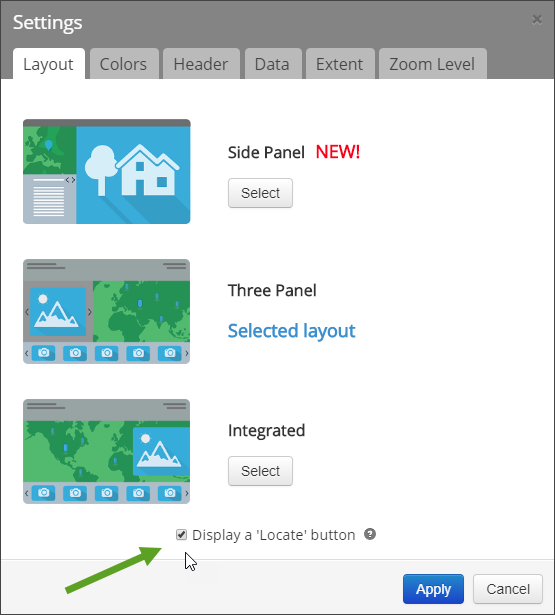The height and width of the screenshot is (615, 555).
Task: Click the help question mark icon beside Locate
Action: tap(370, 534)
